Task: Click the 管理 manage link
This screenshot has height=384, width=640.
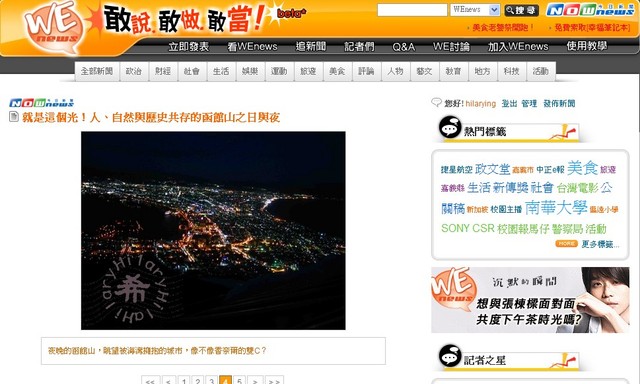Action: coord(529,103)
